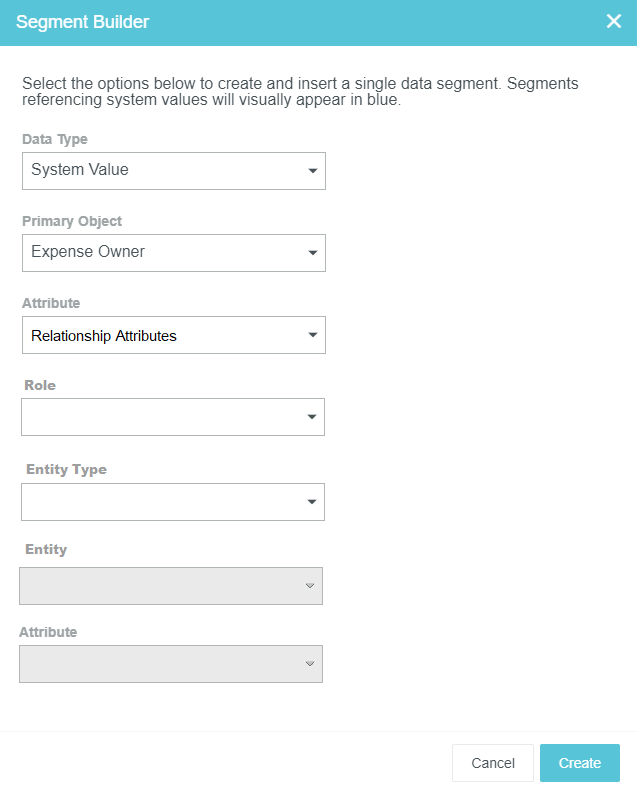Click the Data Type dropdown arrow

point(313,171)
